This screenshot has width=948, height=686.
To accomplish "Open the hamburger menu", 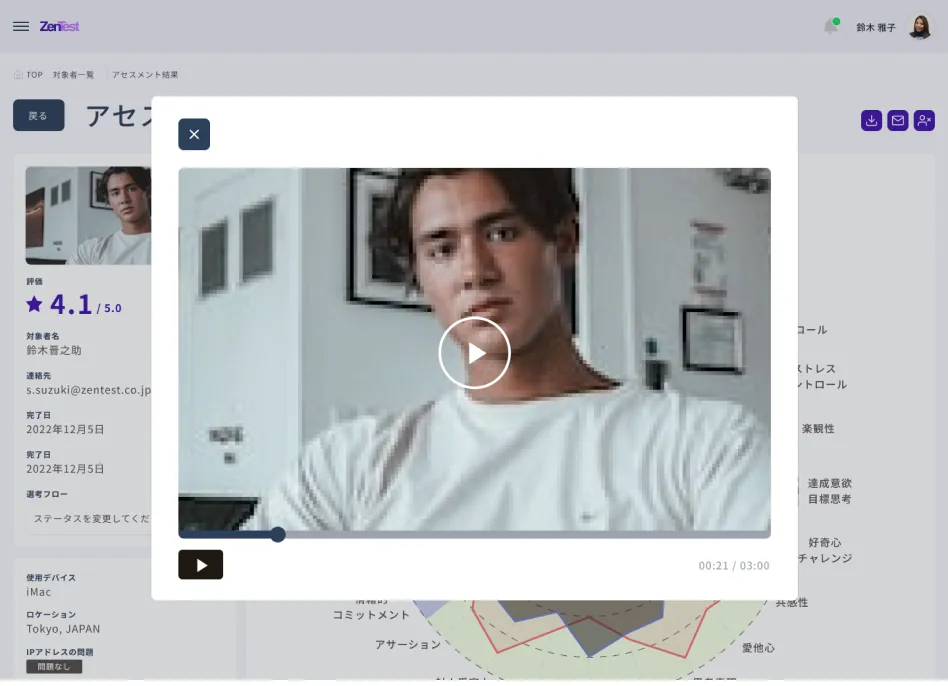I will tap(21, 27).
